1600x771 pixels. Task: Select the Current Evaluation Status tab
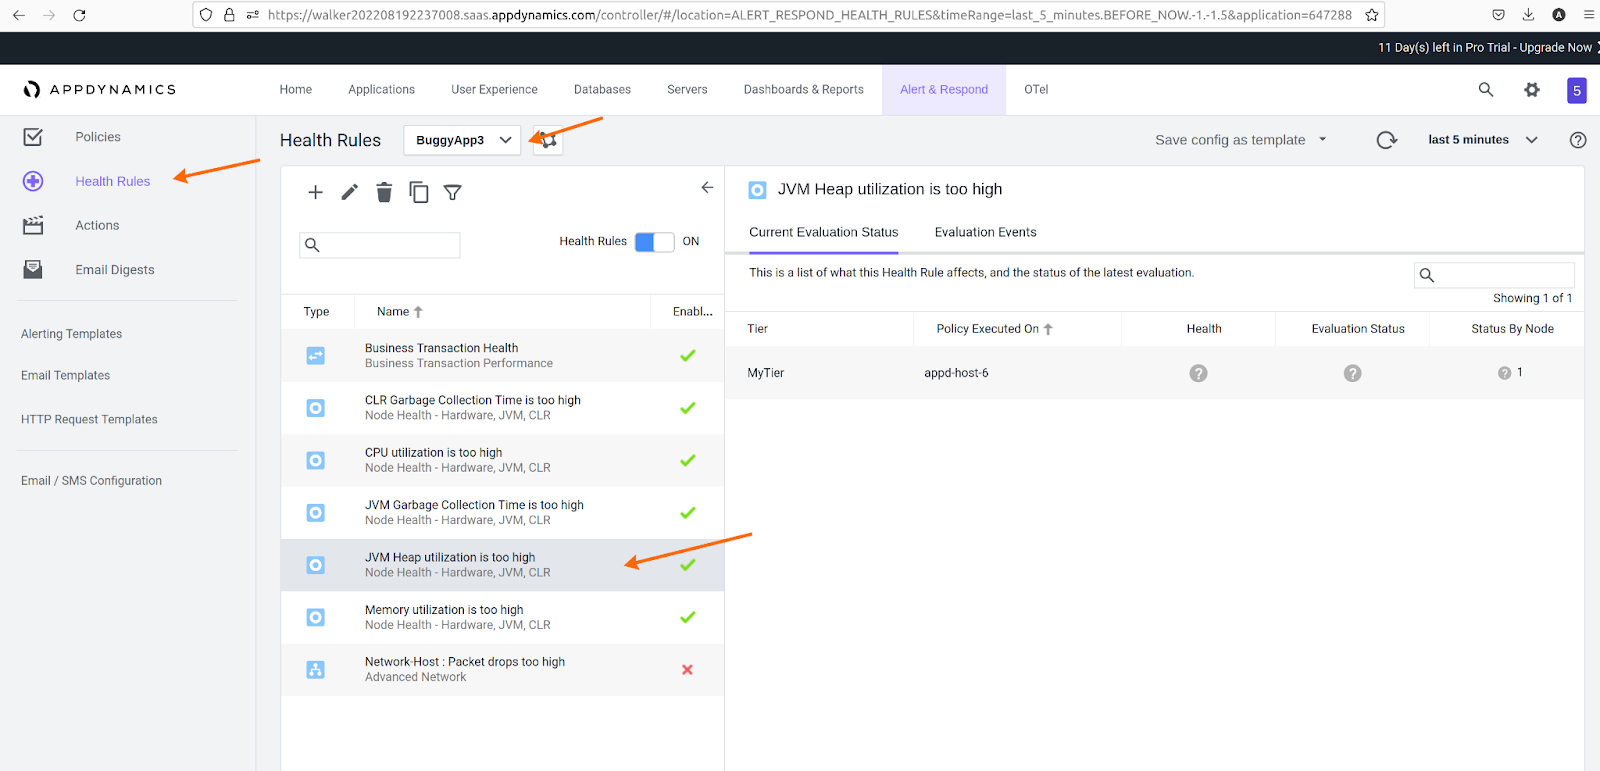coord(824,232)
